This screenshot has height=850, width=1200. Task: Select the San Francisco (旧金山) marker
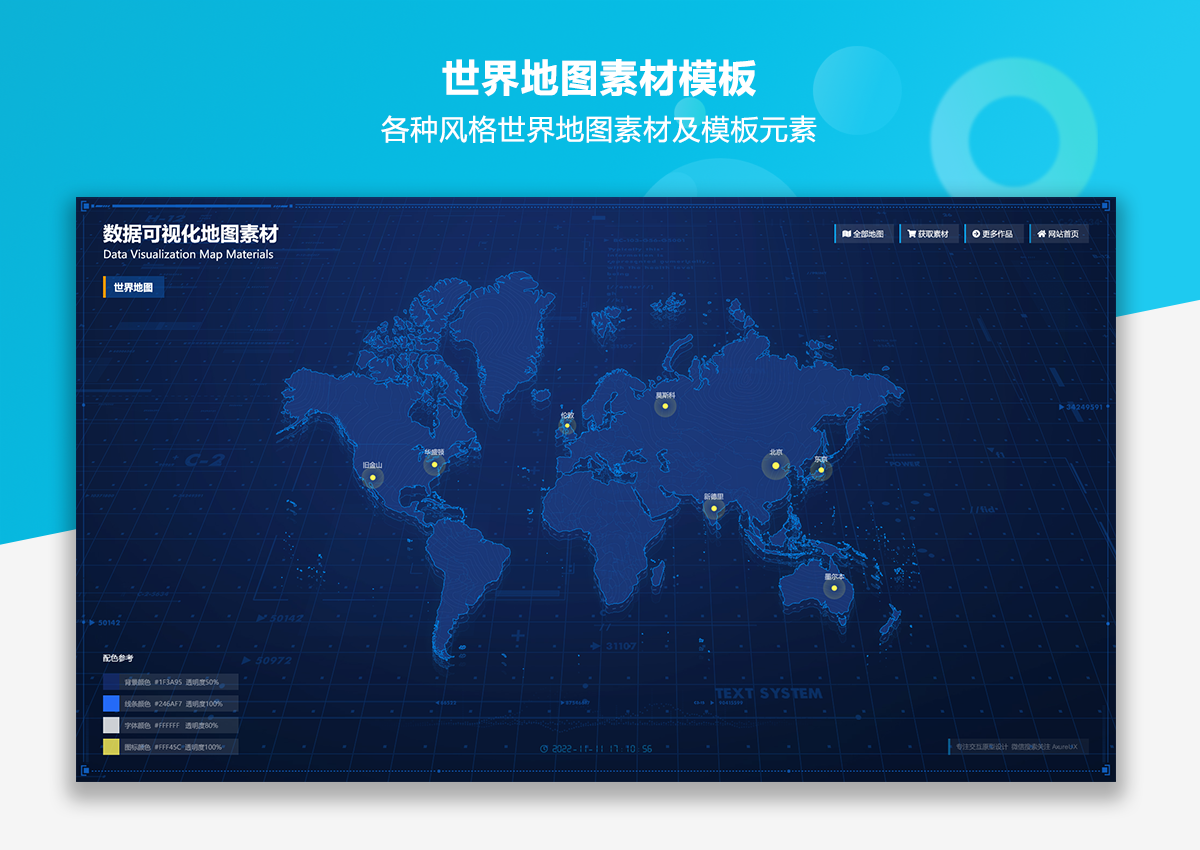pyautogui.click(x=372, y=477)
